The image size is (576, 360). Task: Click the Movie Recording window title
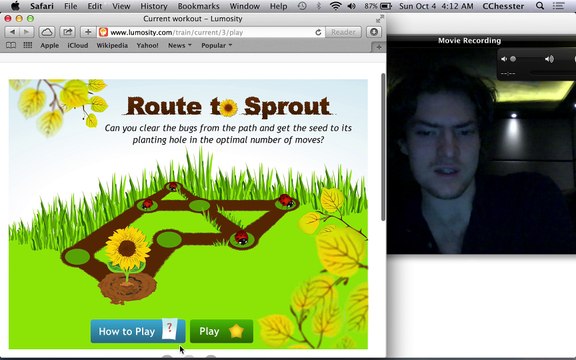[x=469, y=40]
